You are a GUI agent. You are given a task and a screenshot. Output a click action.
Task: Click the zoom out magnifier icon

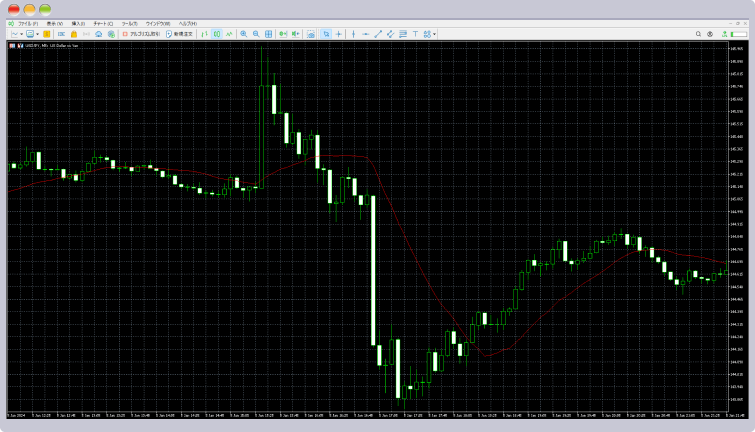coord(255,34)
